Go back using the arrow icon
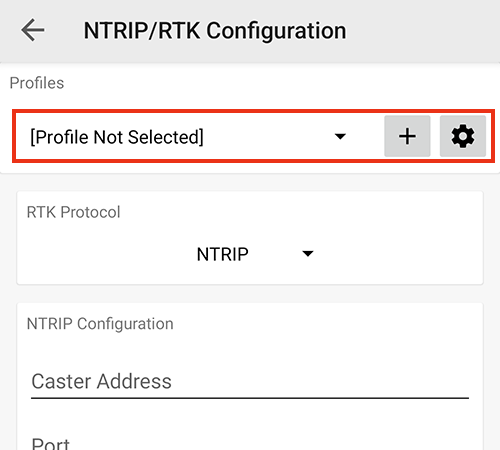Viewport: 500px width, 450px height. pos(33,30)
